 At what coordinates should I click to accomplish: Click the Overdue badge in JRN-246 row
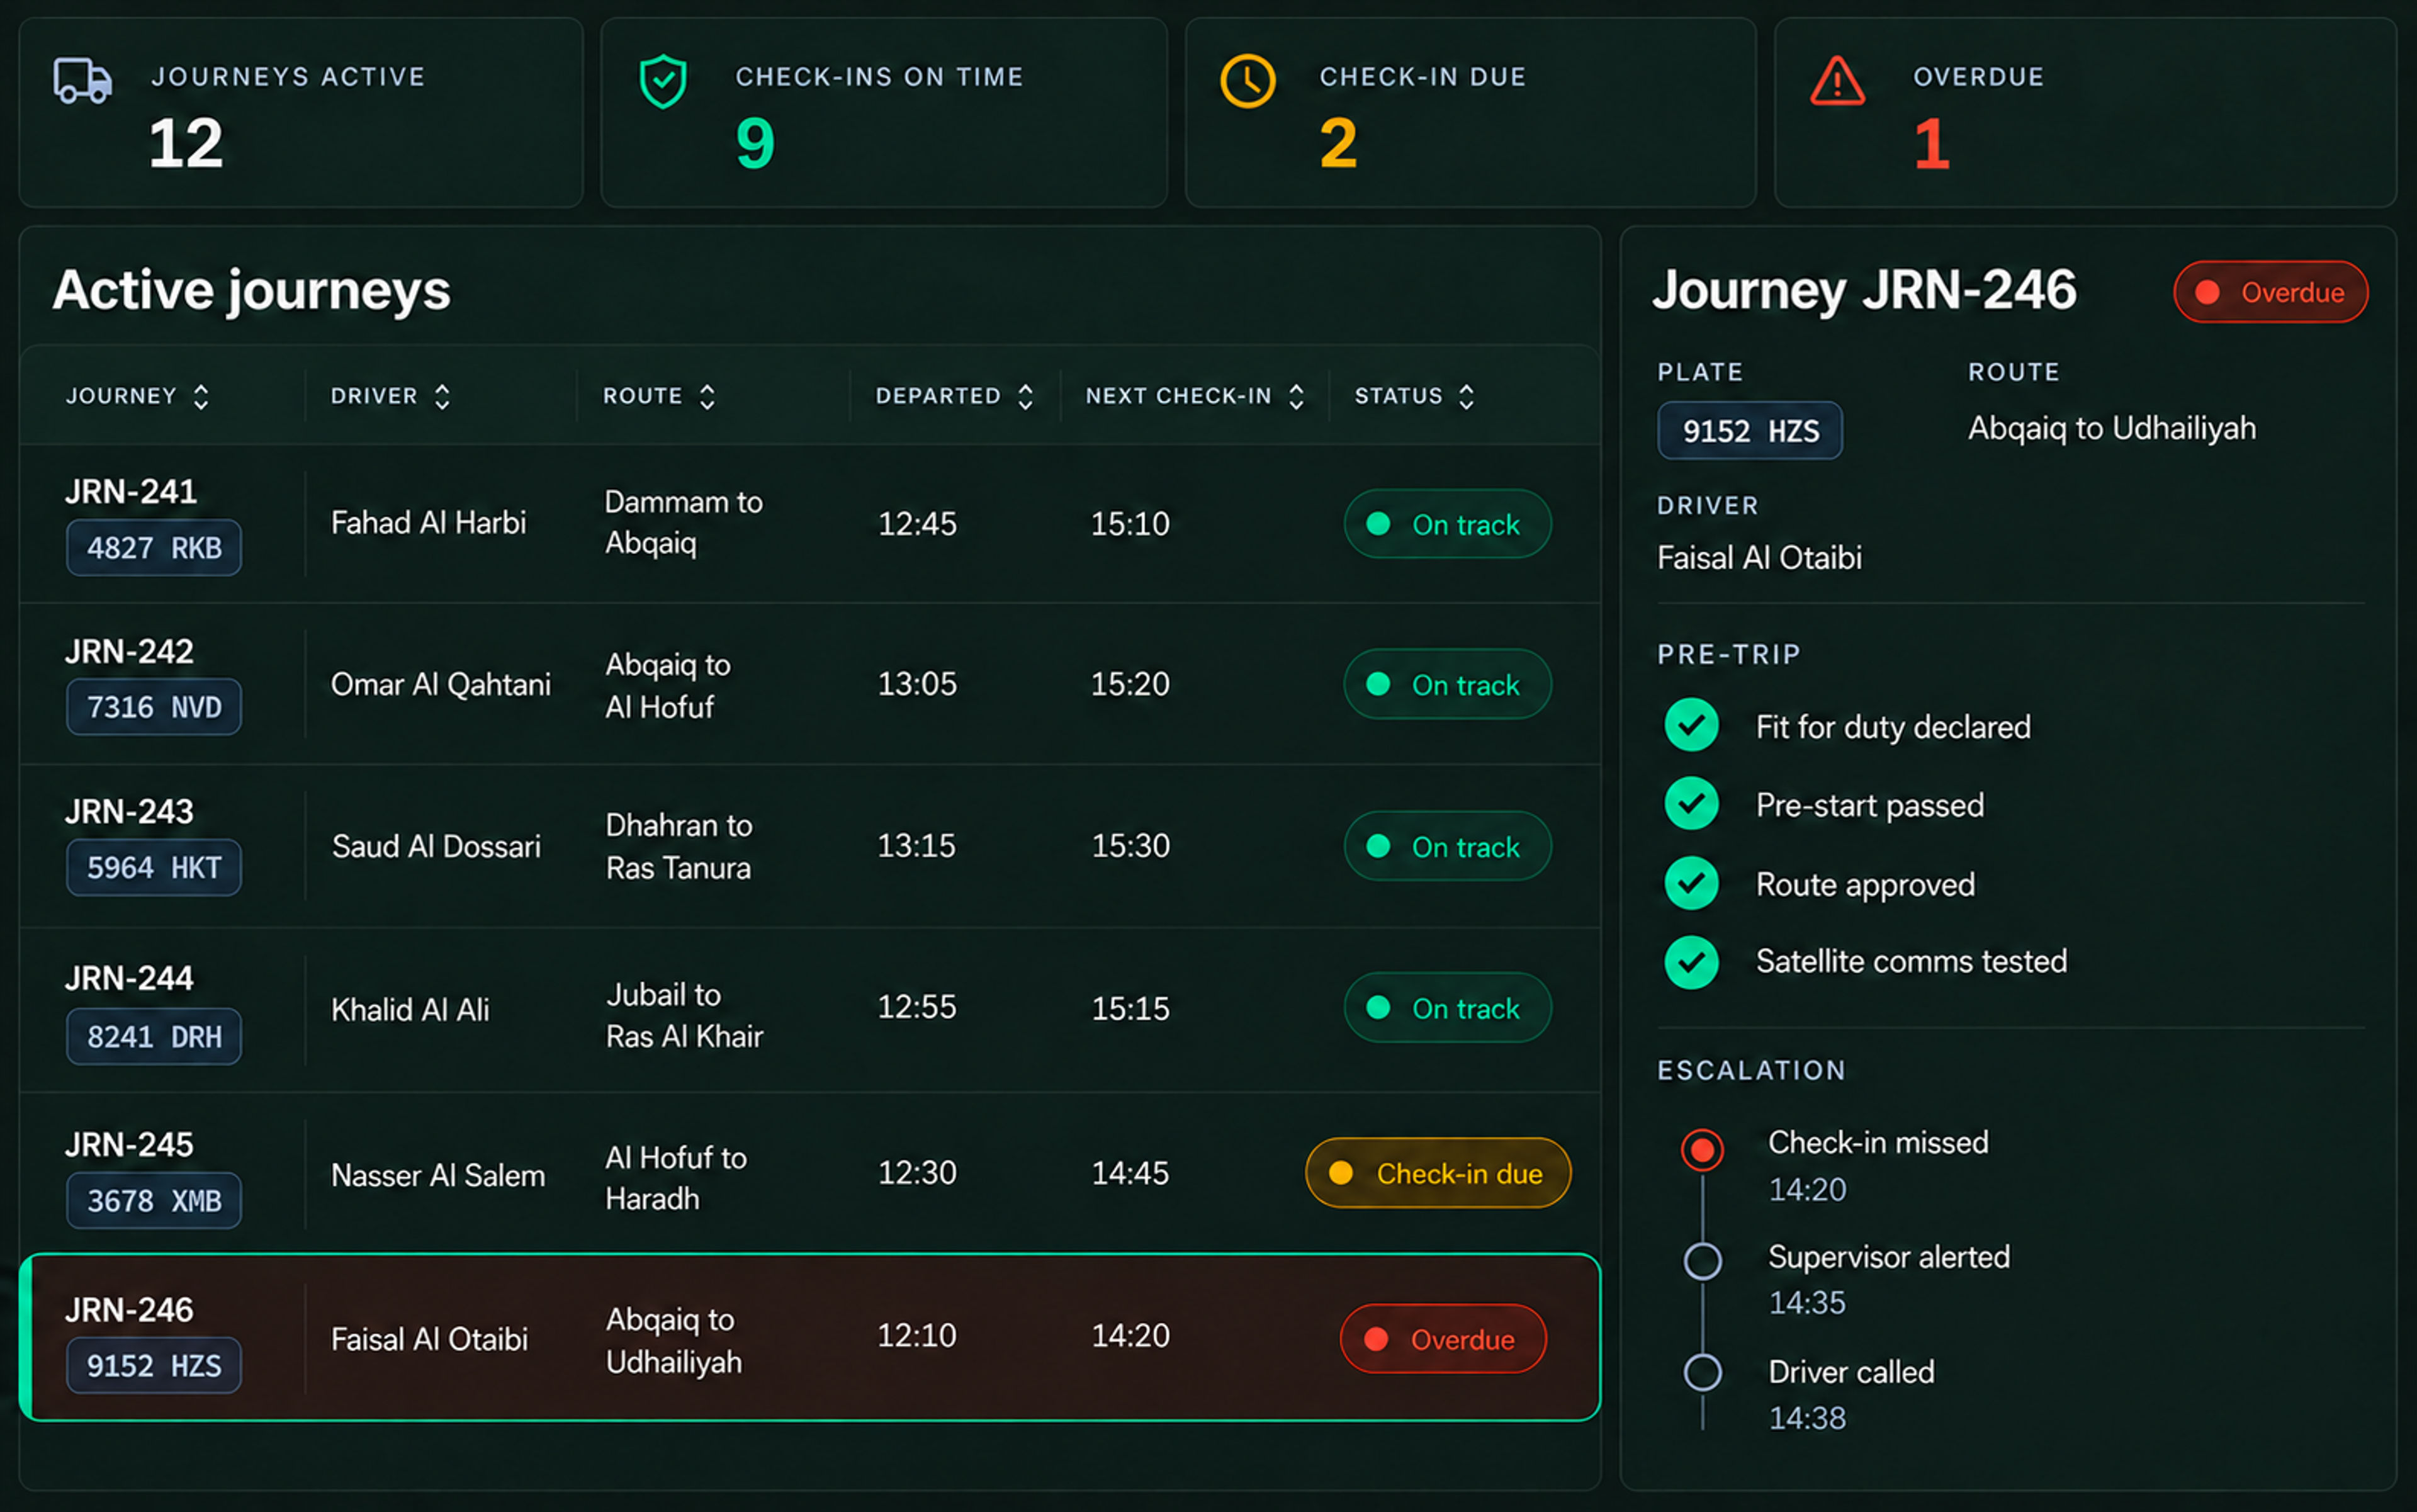click(x=1443, y=1339)
